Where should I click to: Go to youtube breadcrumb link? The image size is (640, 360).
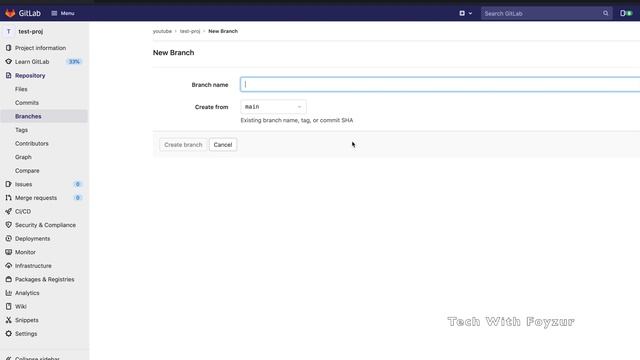coord(162,31)
